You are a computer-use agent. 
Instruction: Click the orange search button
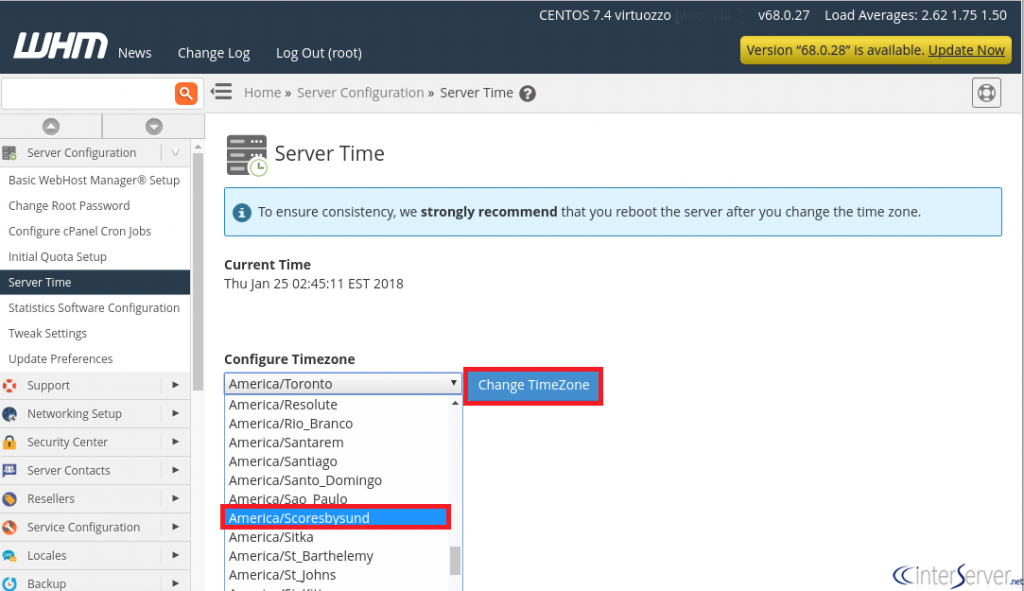[x=186, y=93]
